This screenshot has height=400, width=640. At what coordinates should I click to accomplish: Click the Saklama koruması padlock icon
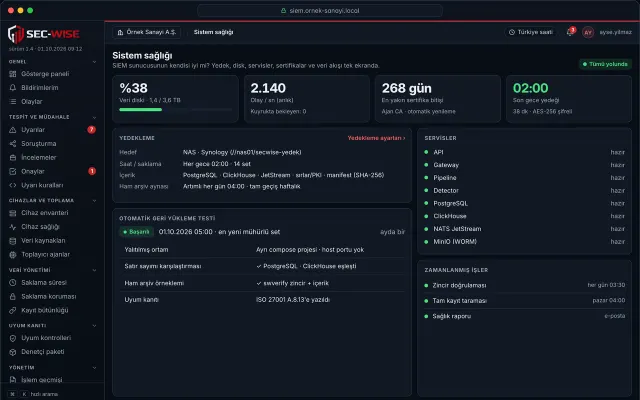[x=13, y=297]
